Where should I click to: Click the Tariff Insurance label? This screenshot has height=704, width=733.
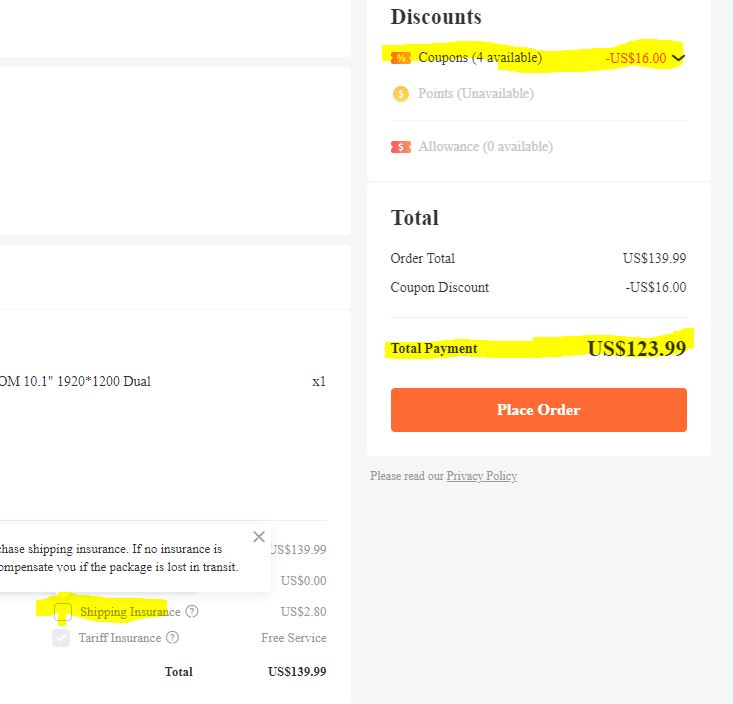(120, 638)
